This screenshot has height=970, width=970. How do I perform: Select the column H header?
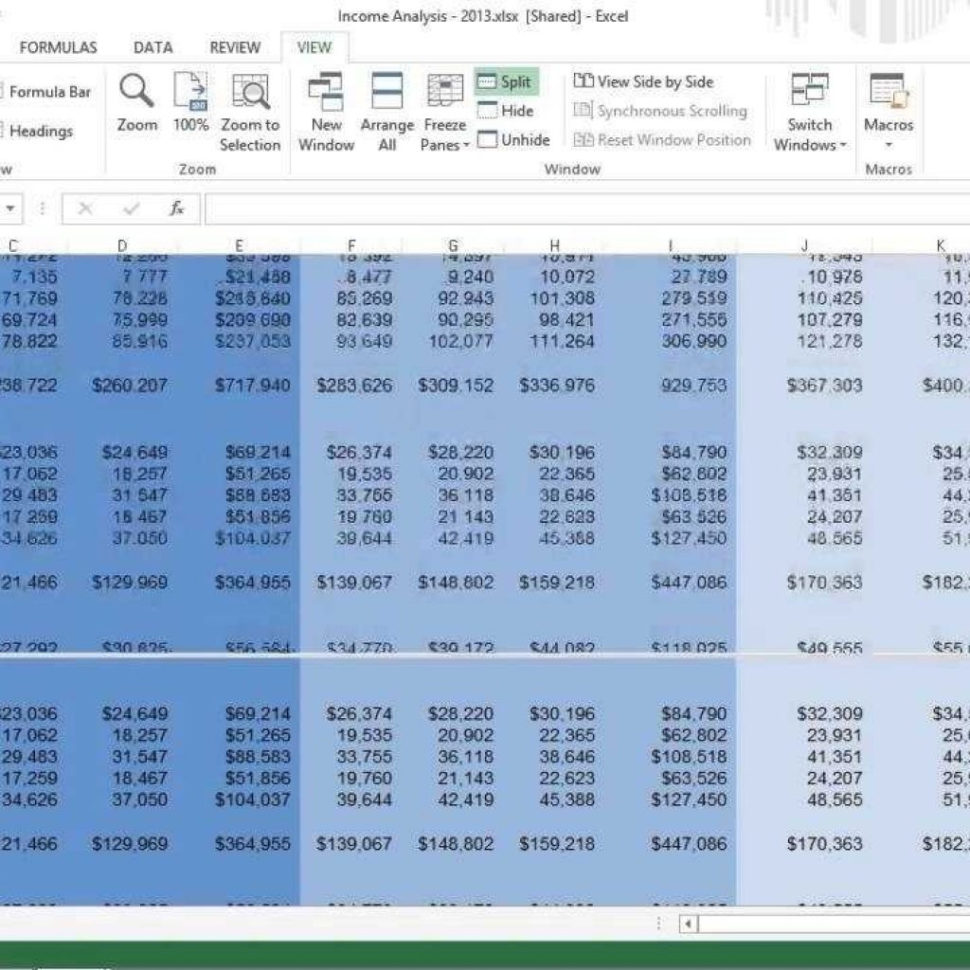pyautogui.click(x=554, y=245)
